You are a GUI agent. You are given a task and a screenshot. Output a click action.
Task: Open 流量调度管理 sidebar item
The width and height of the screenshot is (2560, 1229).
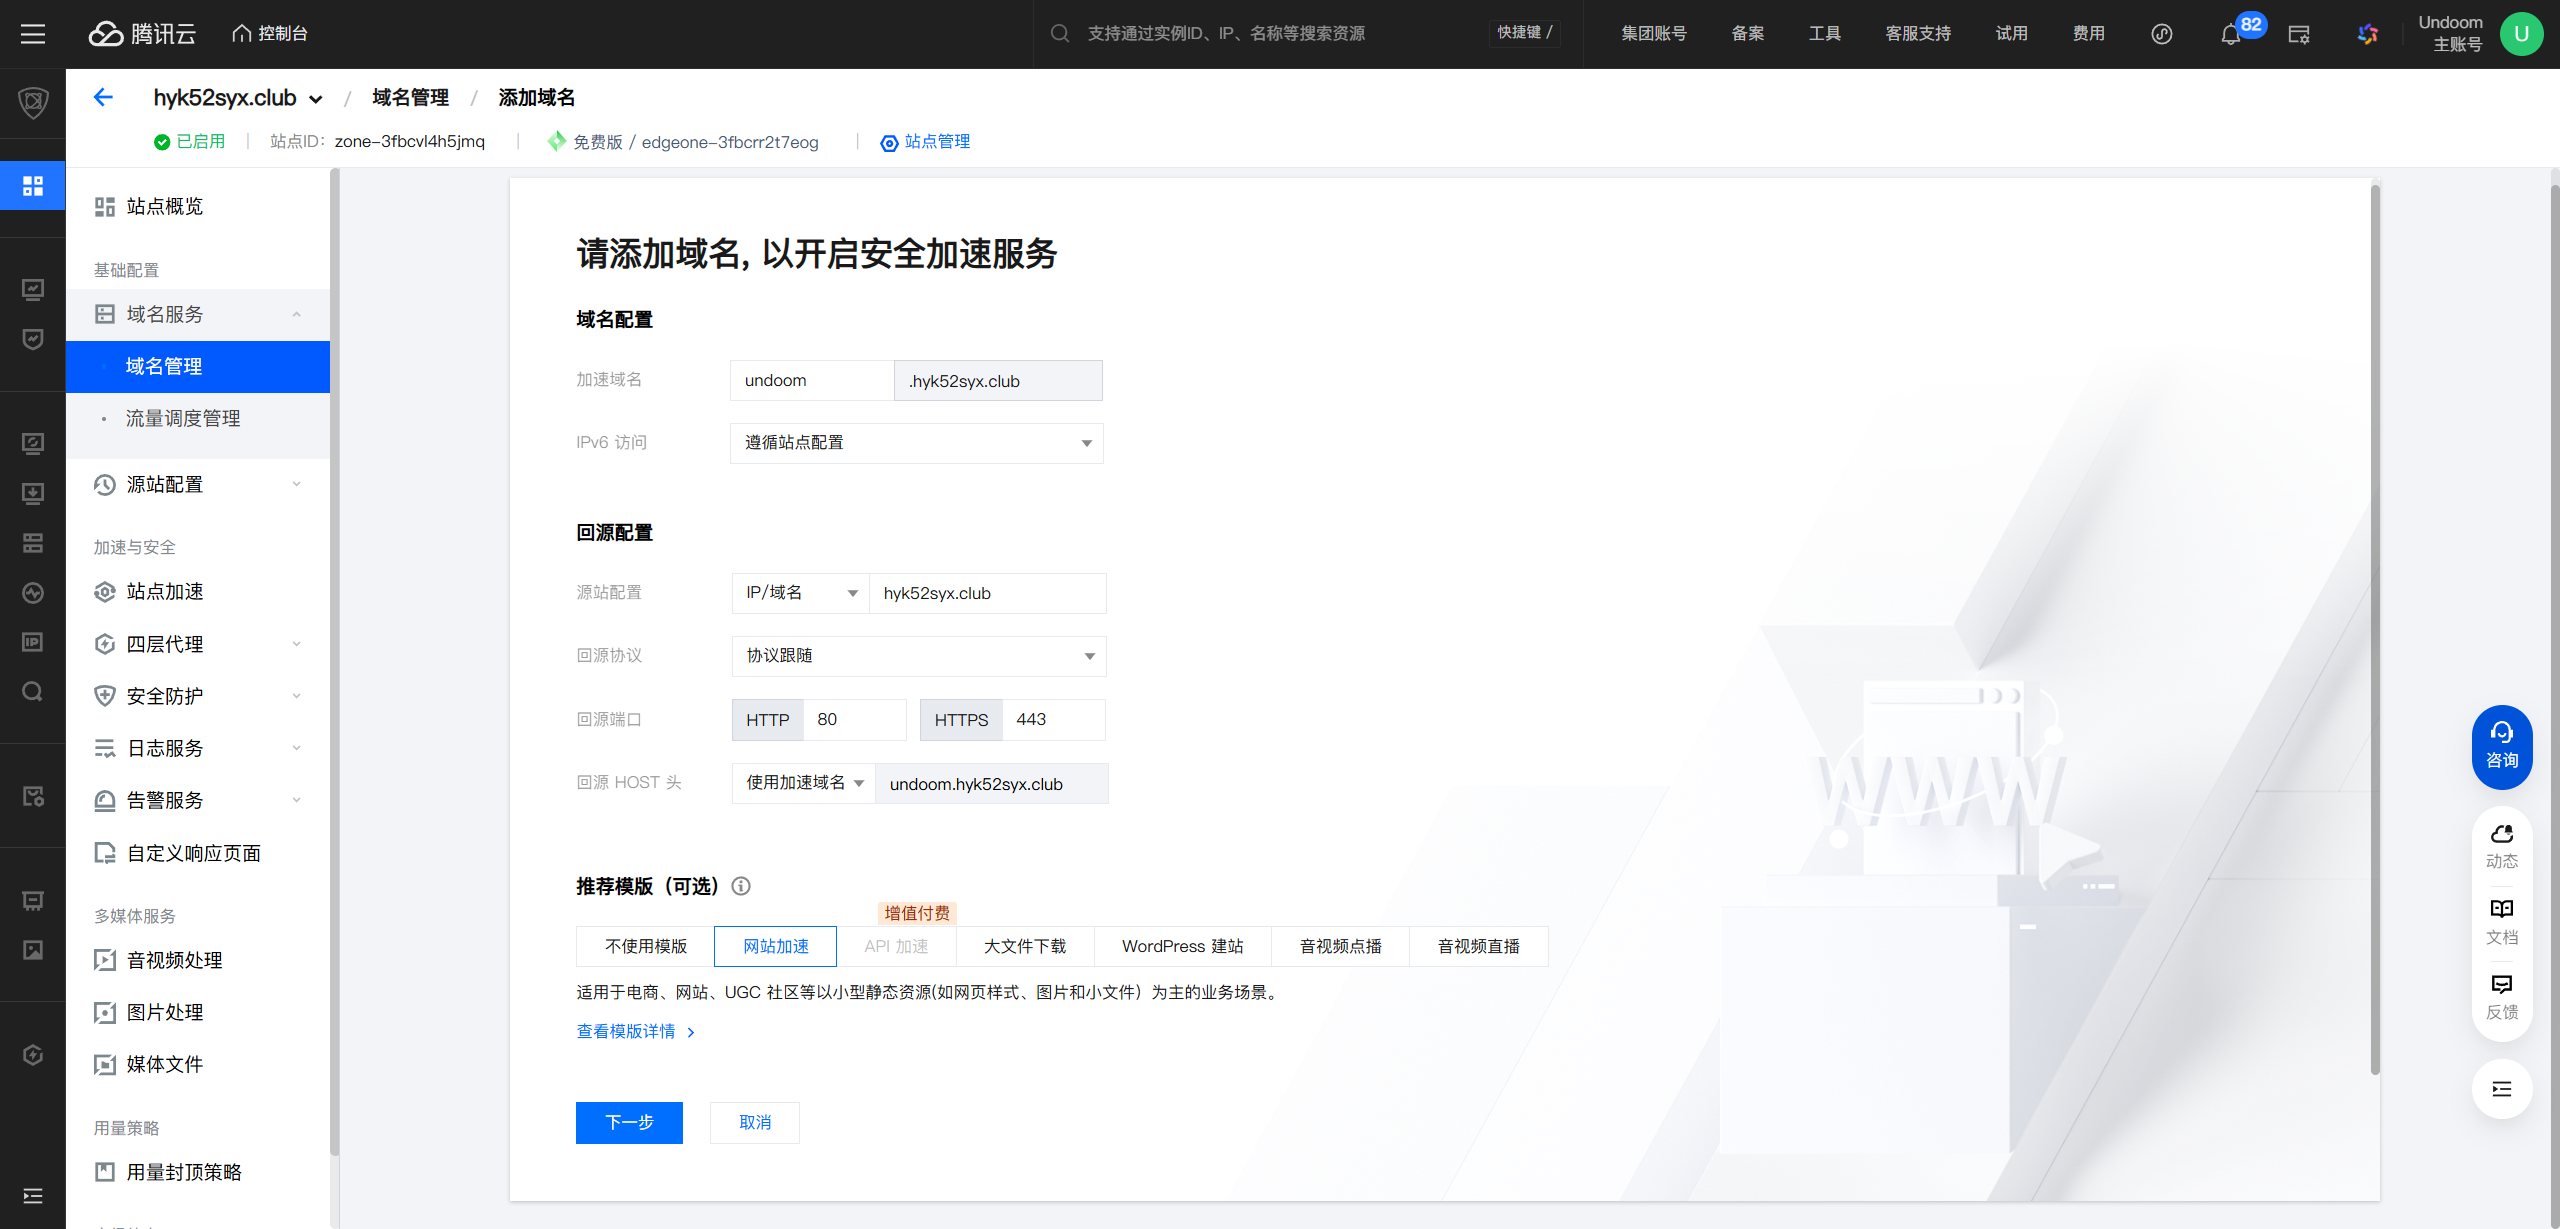point(183,419)
